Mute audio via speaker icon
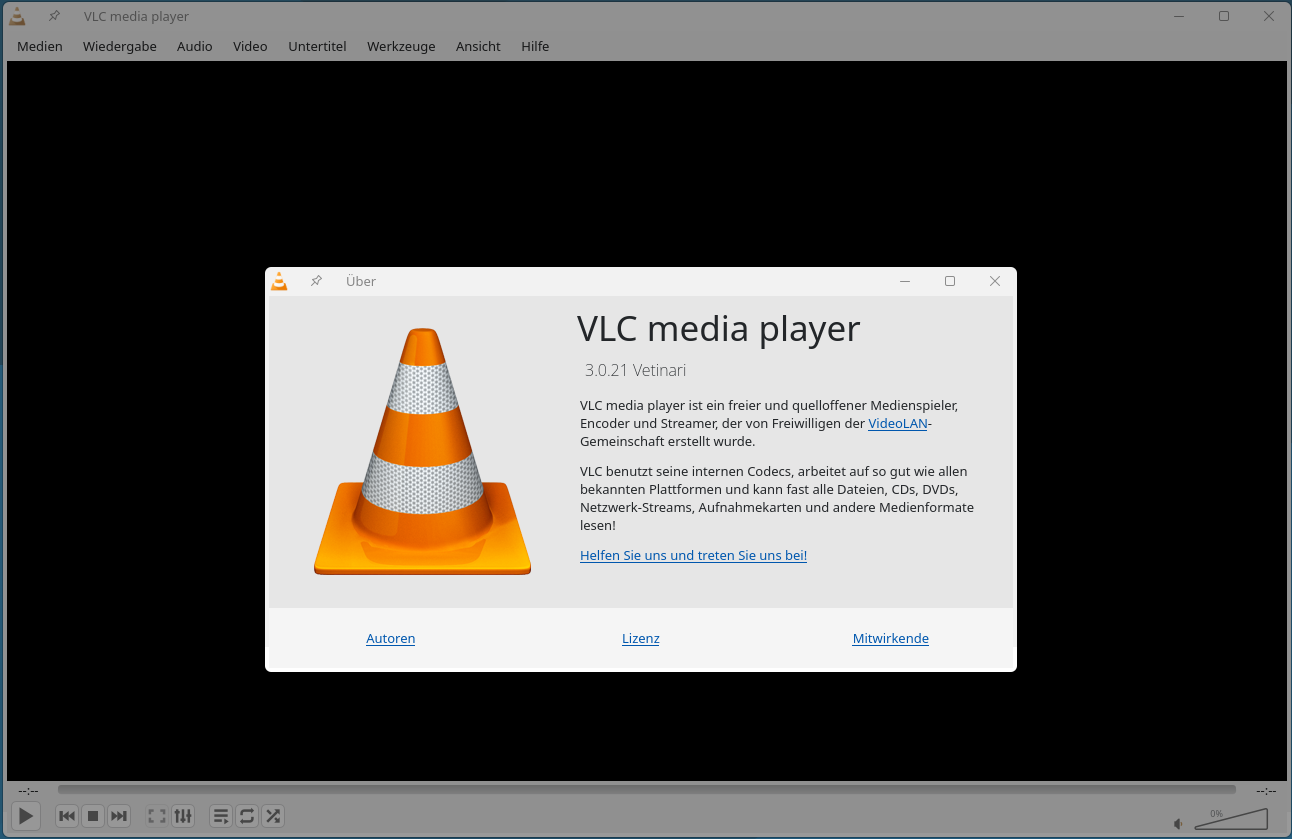Viewport: 1292px width, 839px height. point(1179,823)
